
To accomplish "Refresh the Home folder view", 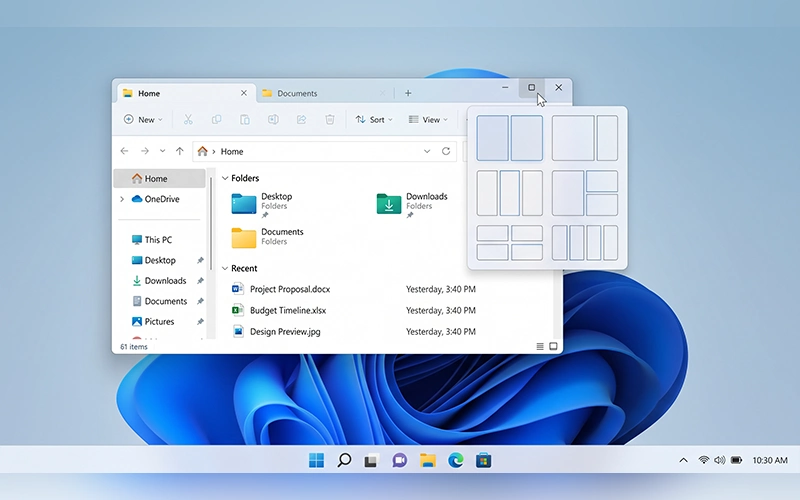I will click(446, 151).
